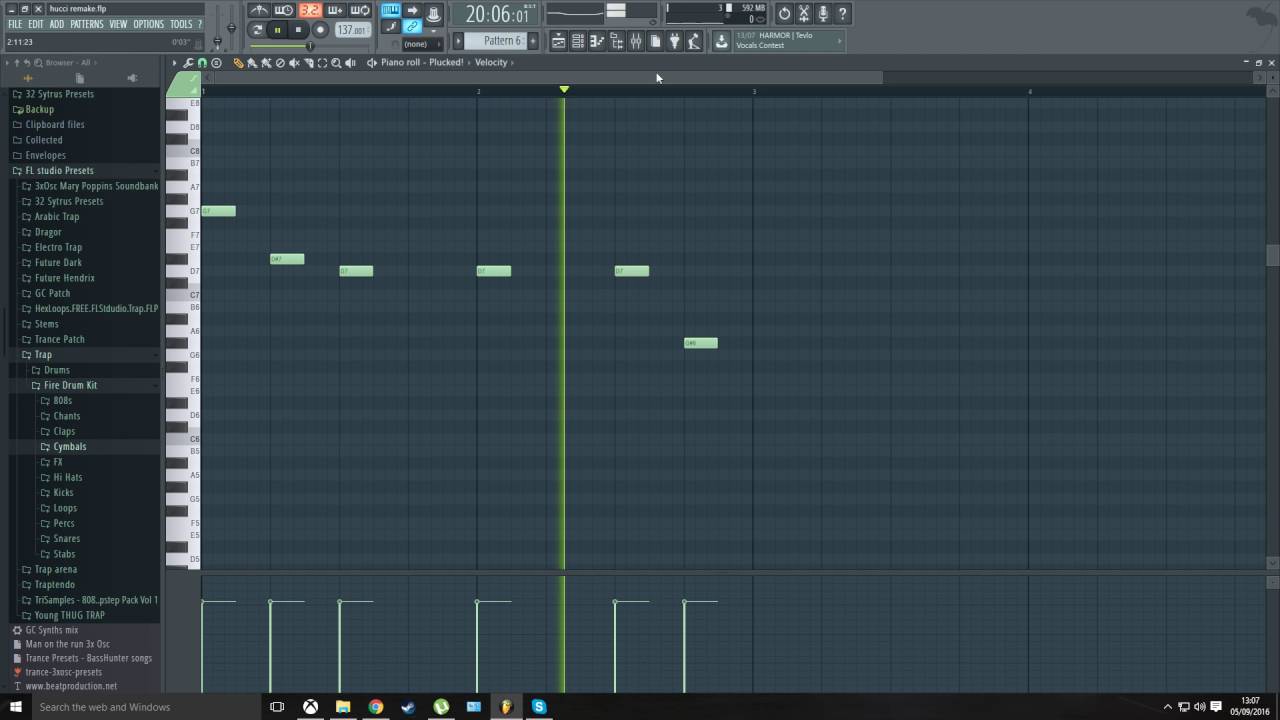Open the Playlist view icon
This screenshot has width=1280, height=720.
pyautogui.click(x=558, y=41)
